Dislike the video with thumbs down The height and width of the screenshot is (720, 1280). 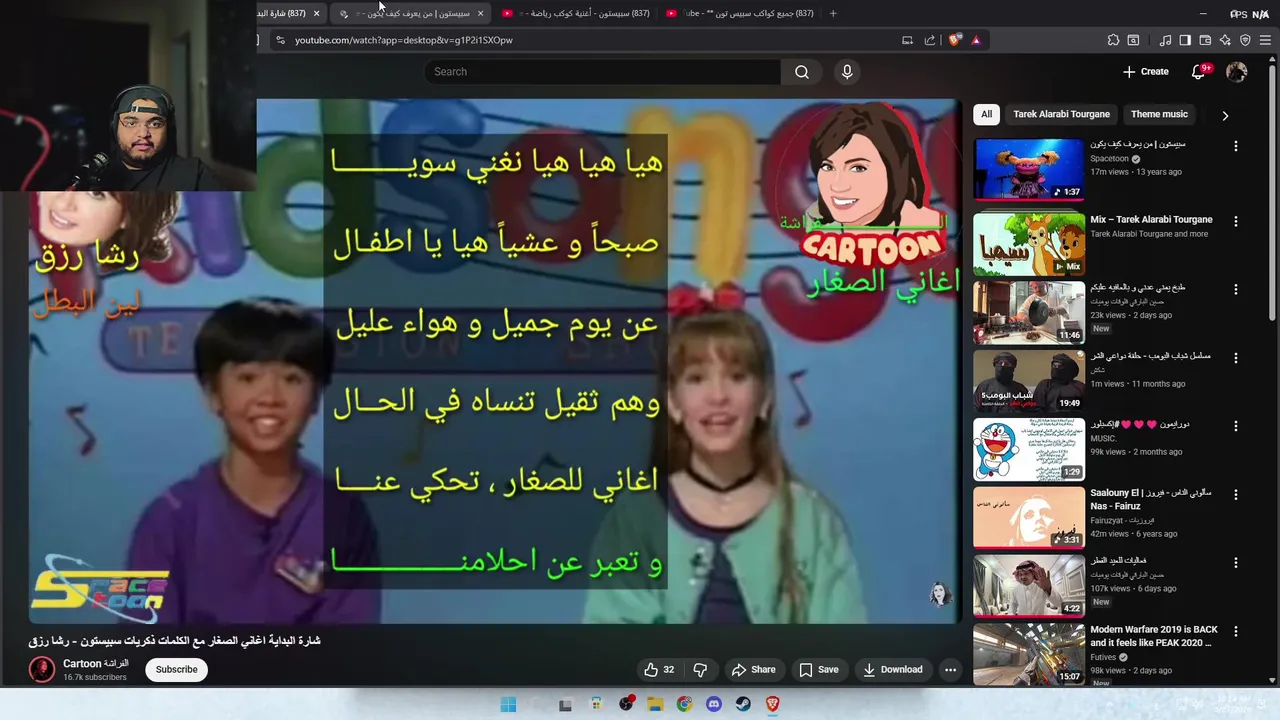(700, 670)
